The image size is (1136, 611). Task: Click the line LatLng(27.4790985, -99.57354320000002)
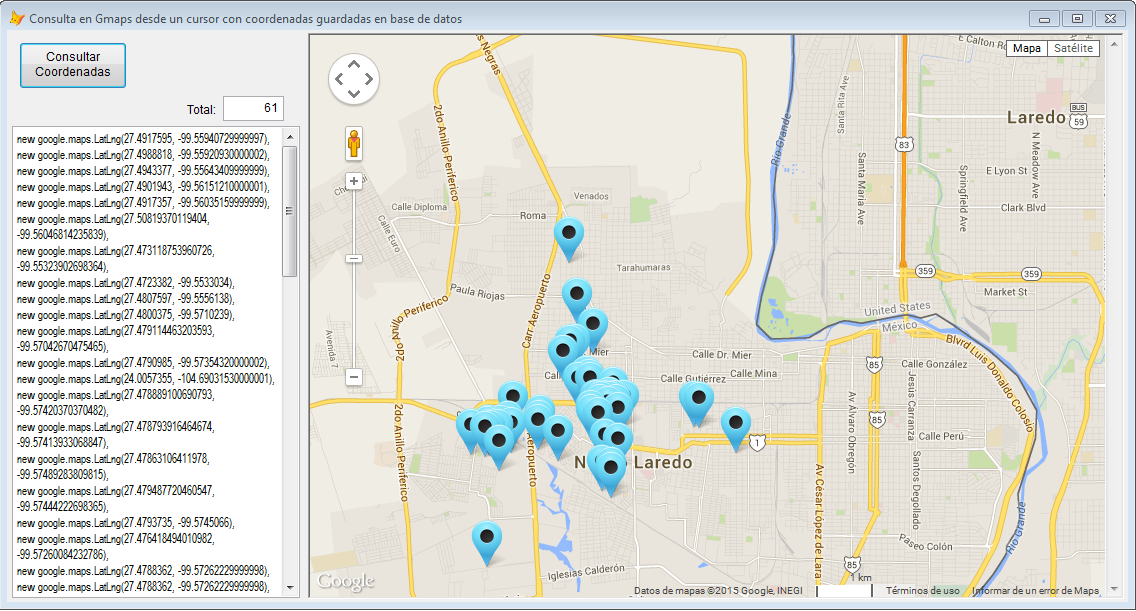143,362
